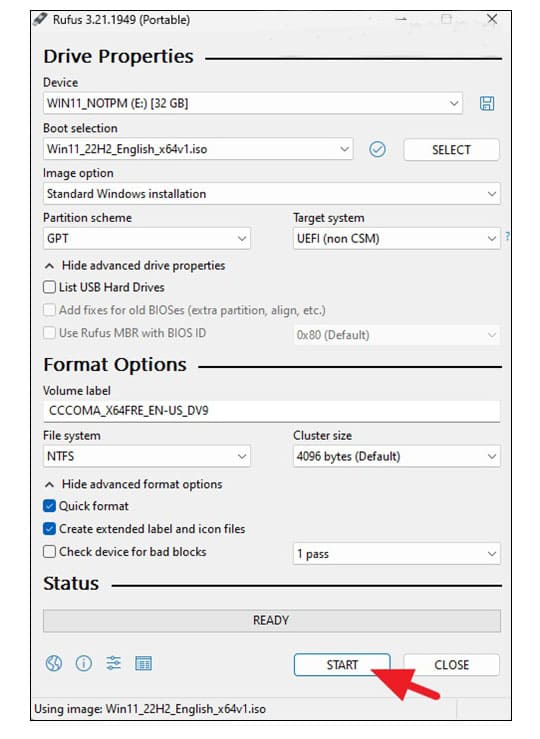Open the language globe icon
The image size is (540, 739).
point(54,664)
